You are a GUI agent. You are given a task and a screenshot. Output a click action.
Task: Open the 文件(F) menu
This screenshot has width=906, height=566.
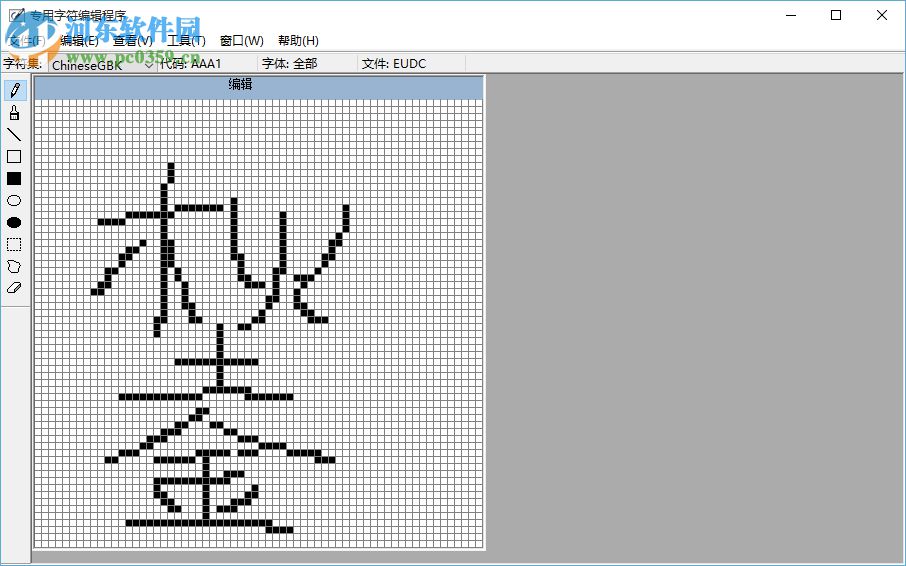click(27, 40)
